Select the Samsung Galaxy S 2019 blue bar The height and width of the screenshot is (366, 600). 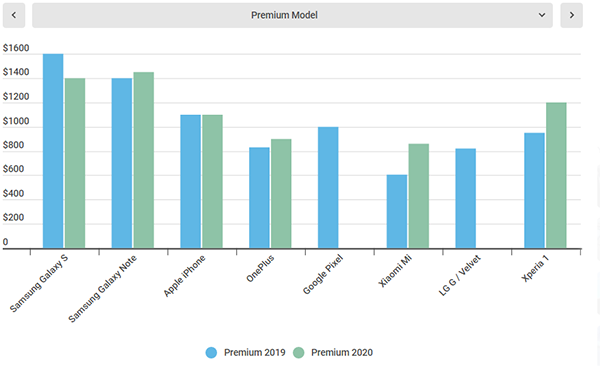coord(53,151)
